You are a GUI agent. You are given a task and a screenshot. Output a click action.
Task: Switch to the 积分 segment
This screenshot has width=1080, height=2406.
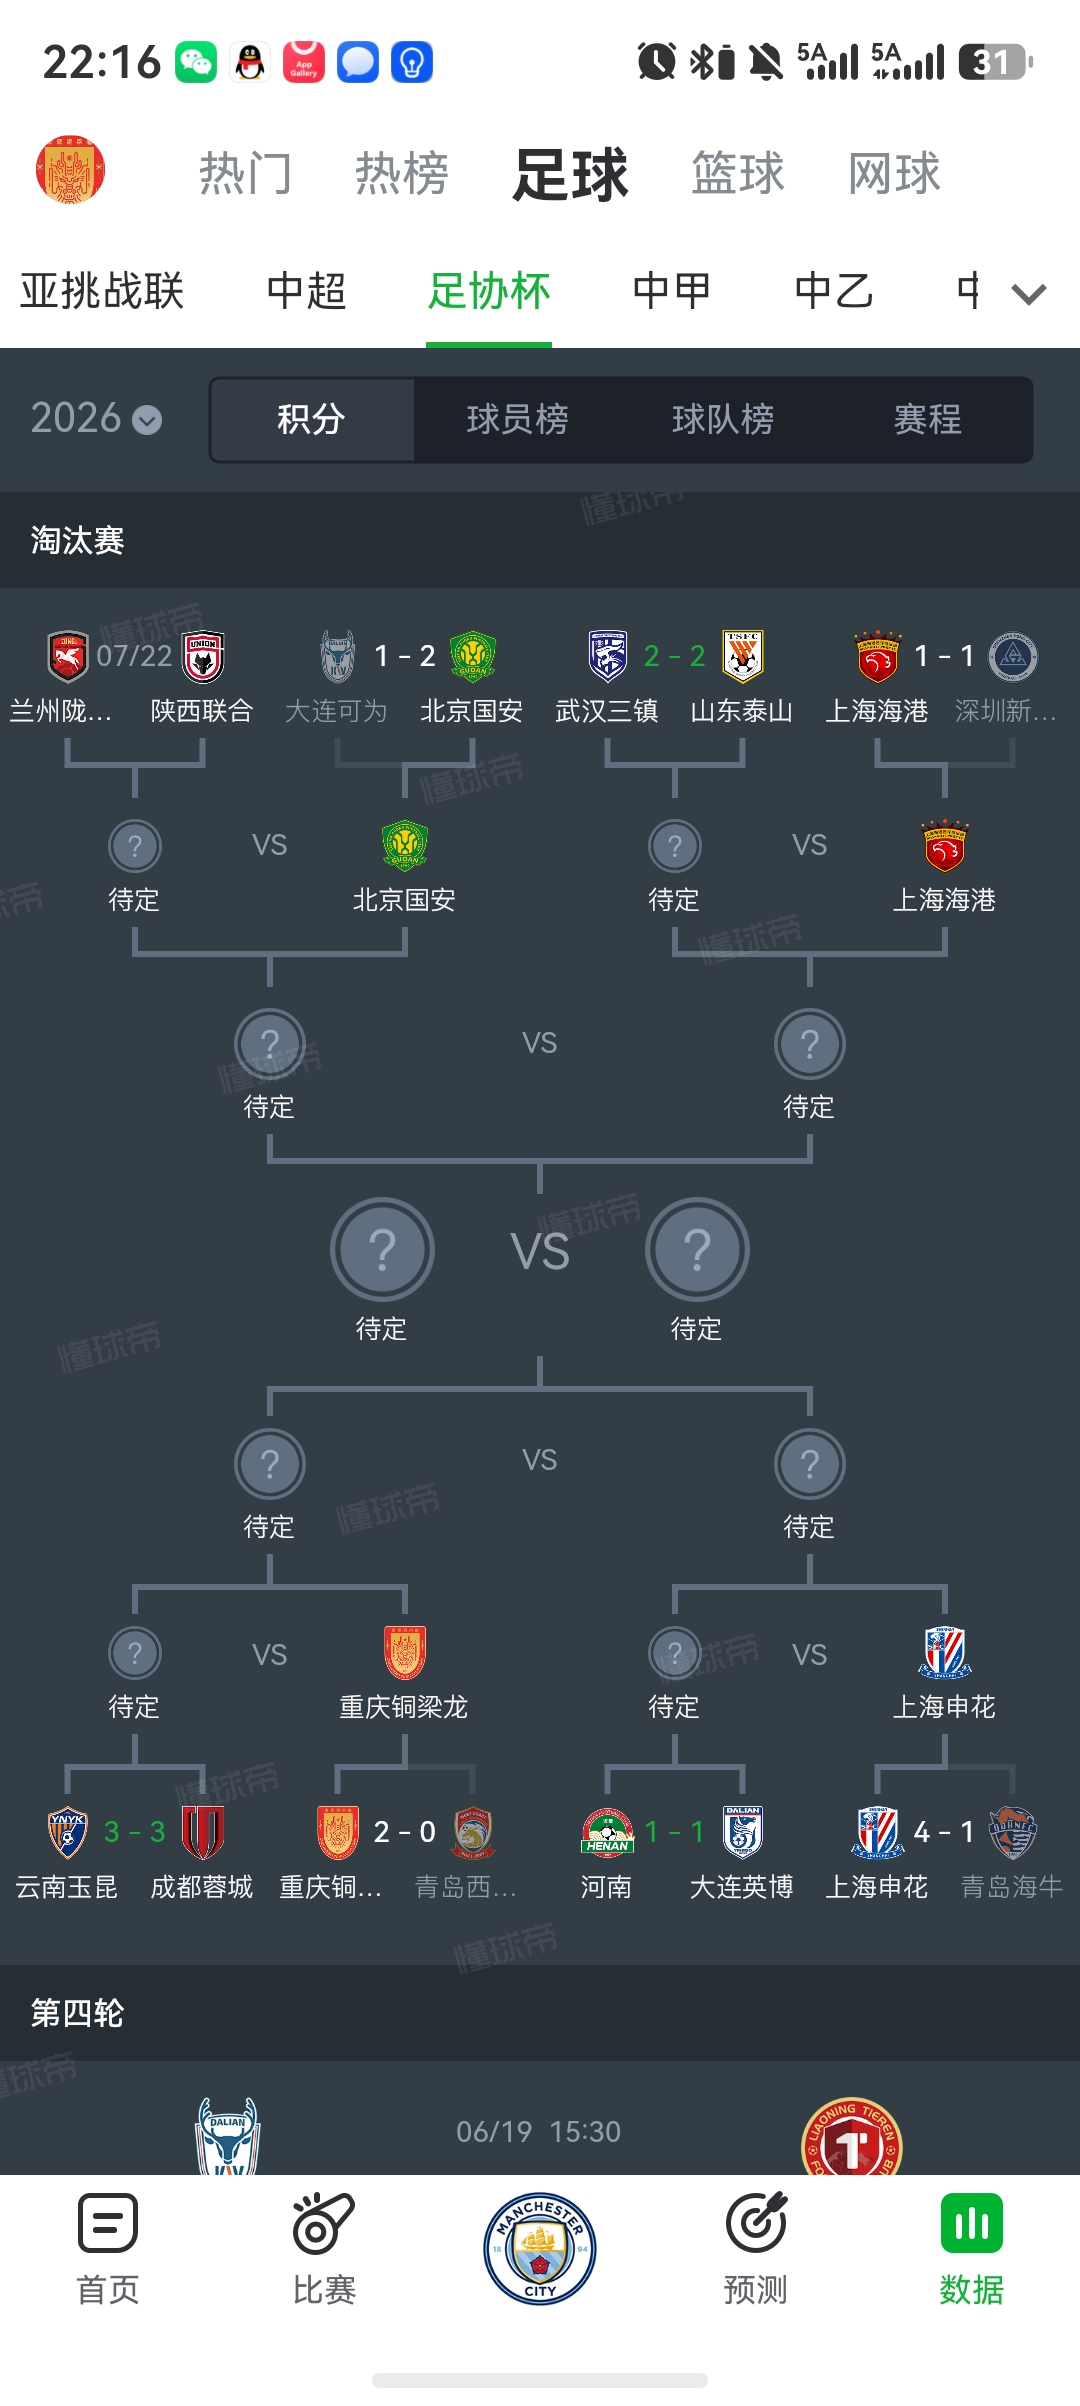pos(311,419)
